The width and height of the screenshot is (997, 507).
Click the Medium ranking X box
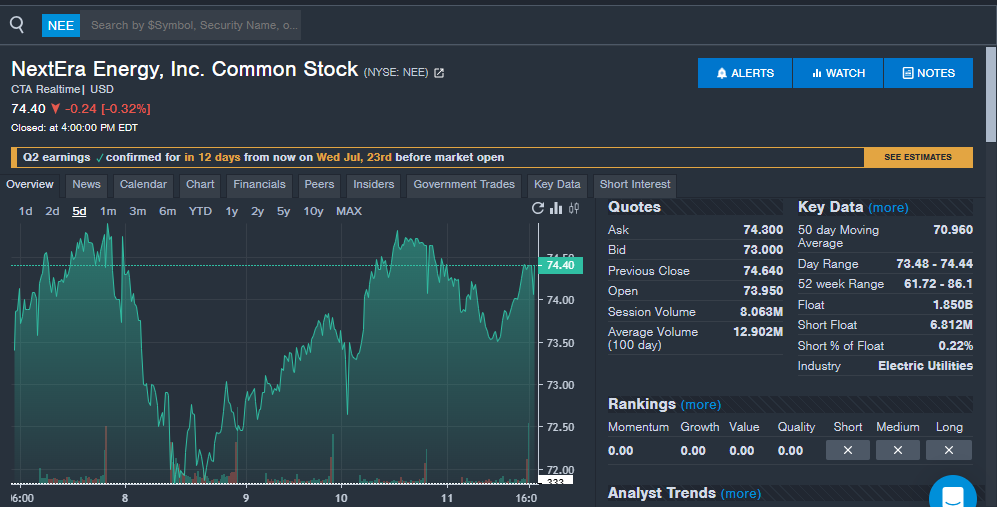(898, 450)
